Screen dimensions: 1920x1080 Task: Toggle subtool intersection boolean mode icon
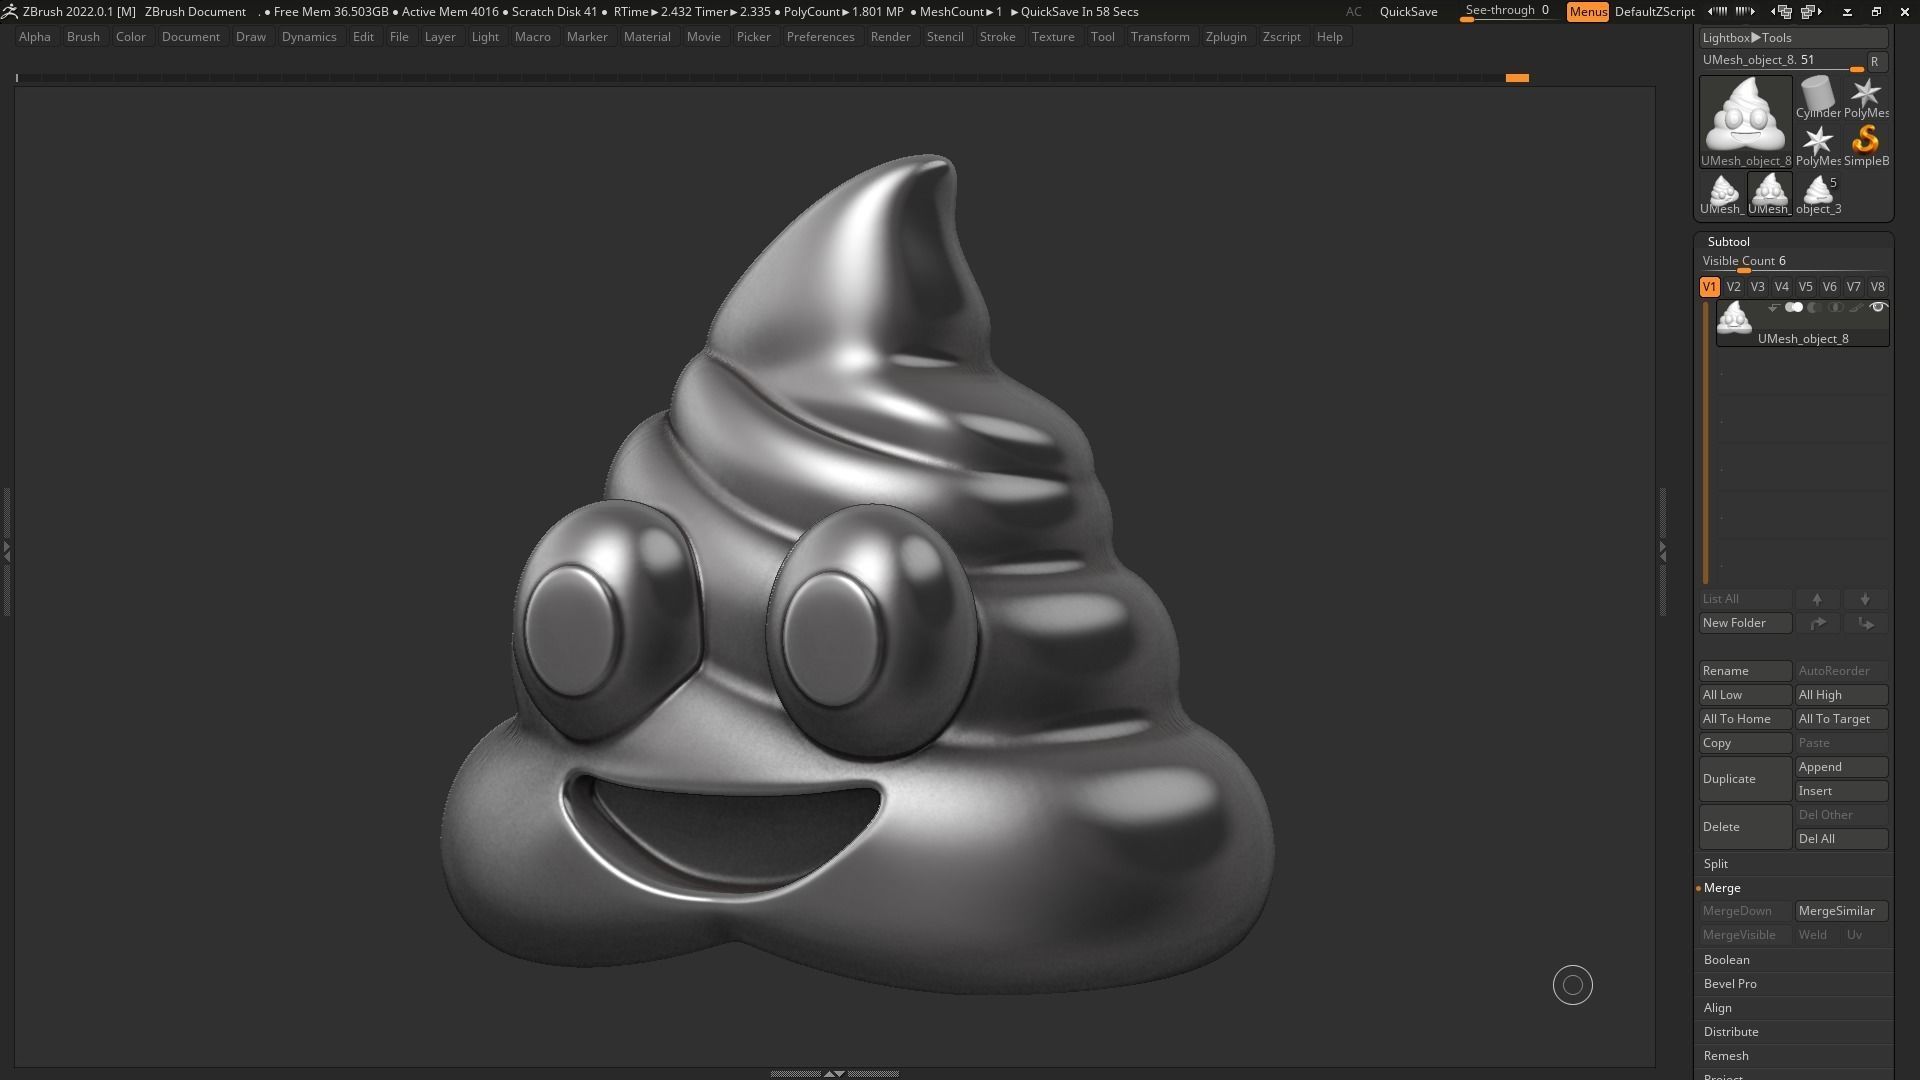(x=1835, y=308)
